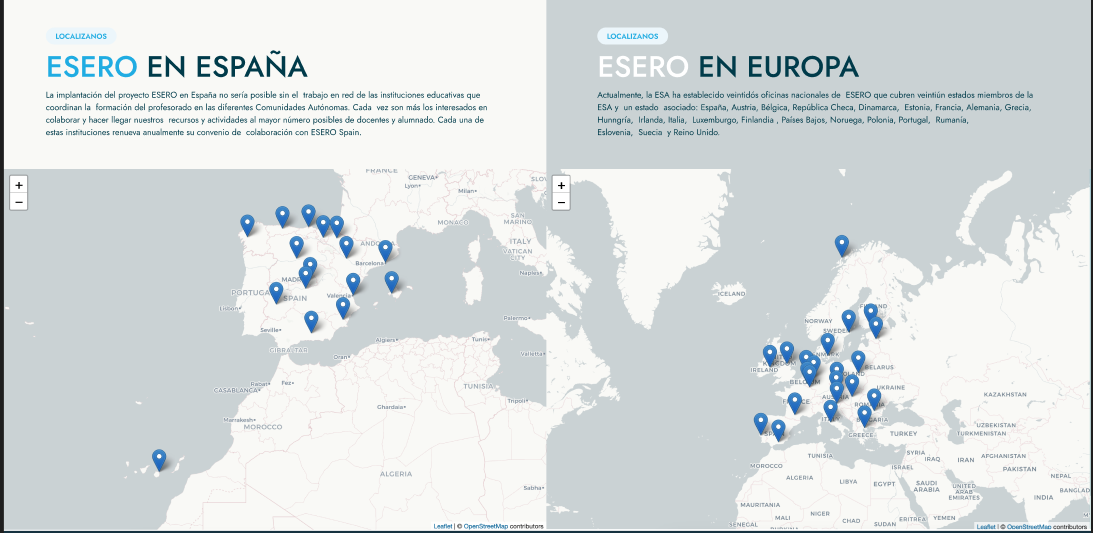Image resolution: width=1093 pixels, height=533 pixels.
Task: Click the 'ESERO EN ESPAÑA' heading
Action: click(x=176, y=67)
